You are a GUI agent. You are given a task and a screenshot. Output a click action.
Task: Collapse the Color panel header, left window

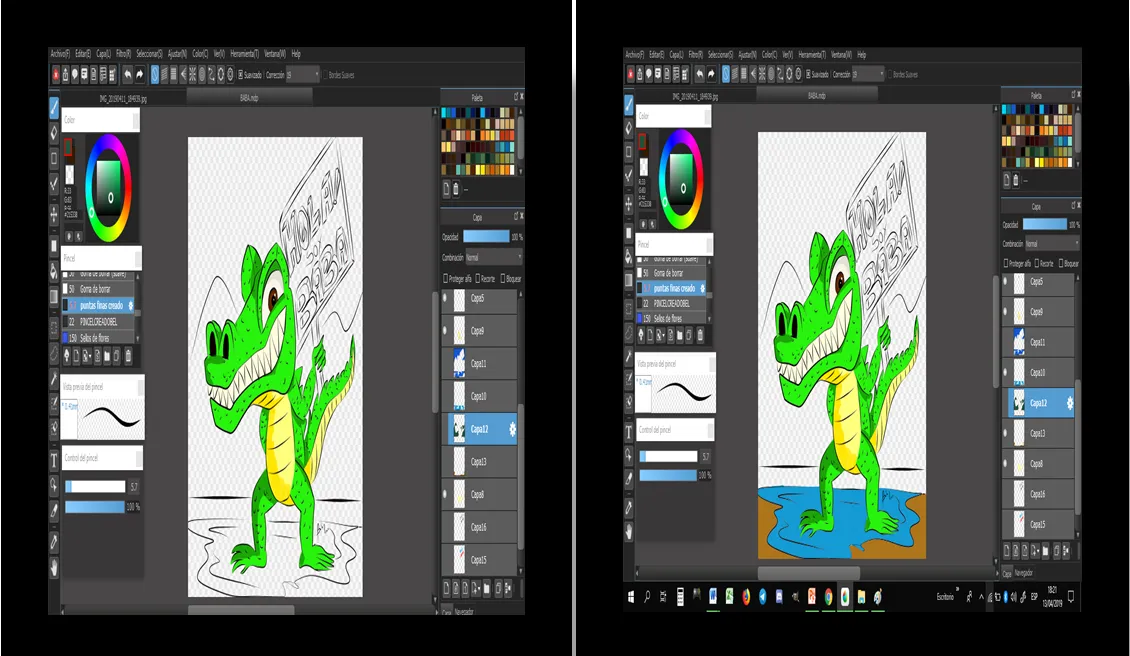(100, 120)
